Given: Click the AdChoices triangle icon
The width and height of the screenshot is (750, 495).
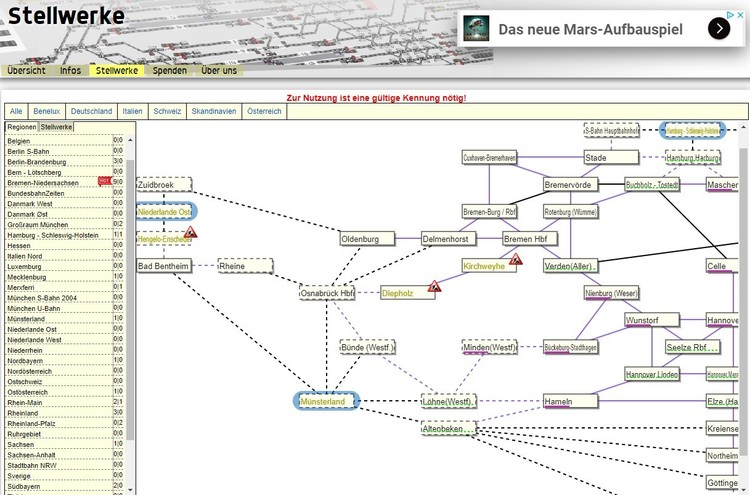Looking at the screenshot, I should pyautogui.click(x=730, y=15).
